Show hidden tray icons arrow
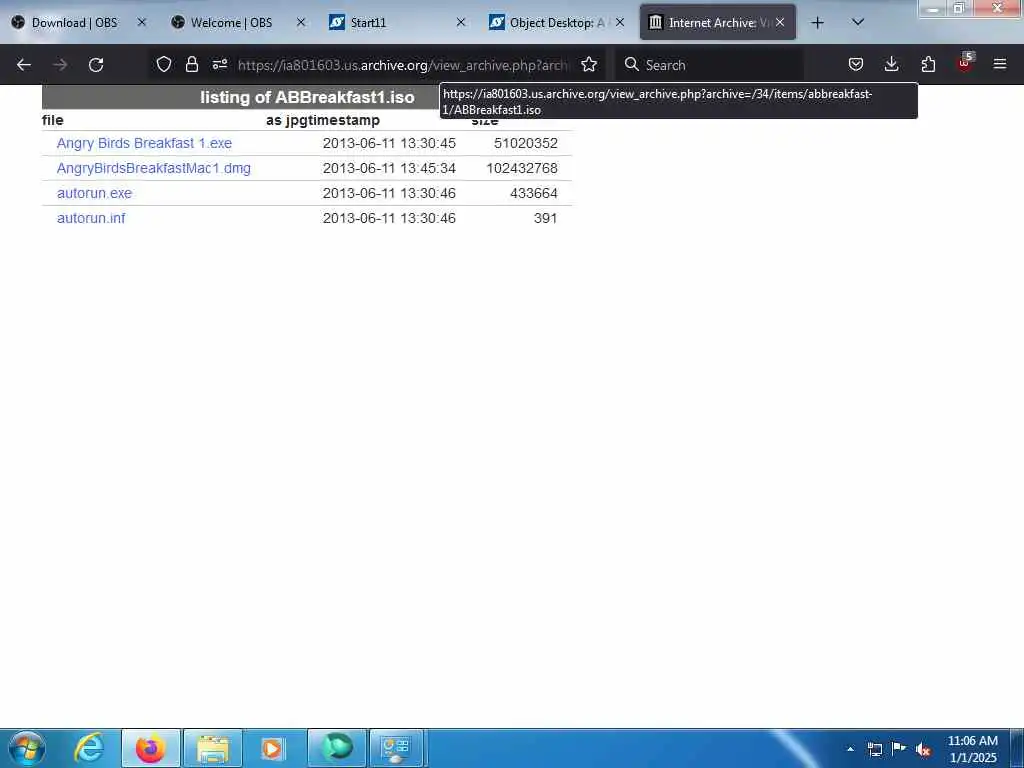The height and width of the screenshot is (768, 1024). [850, 749]
